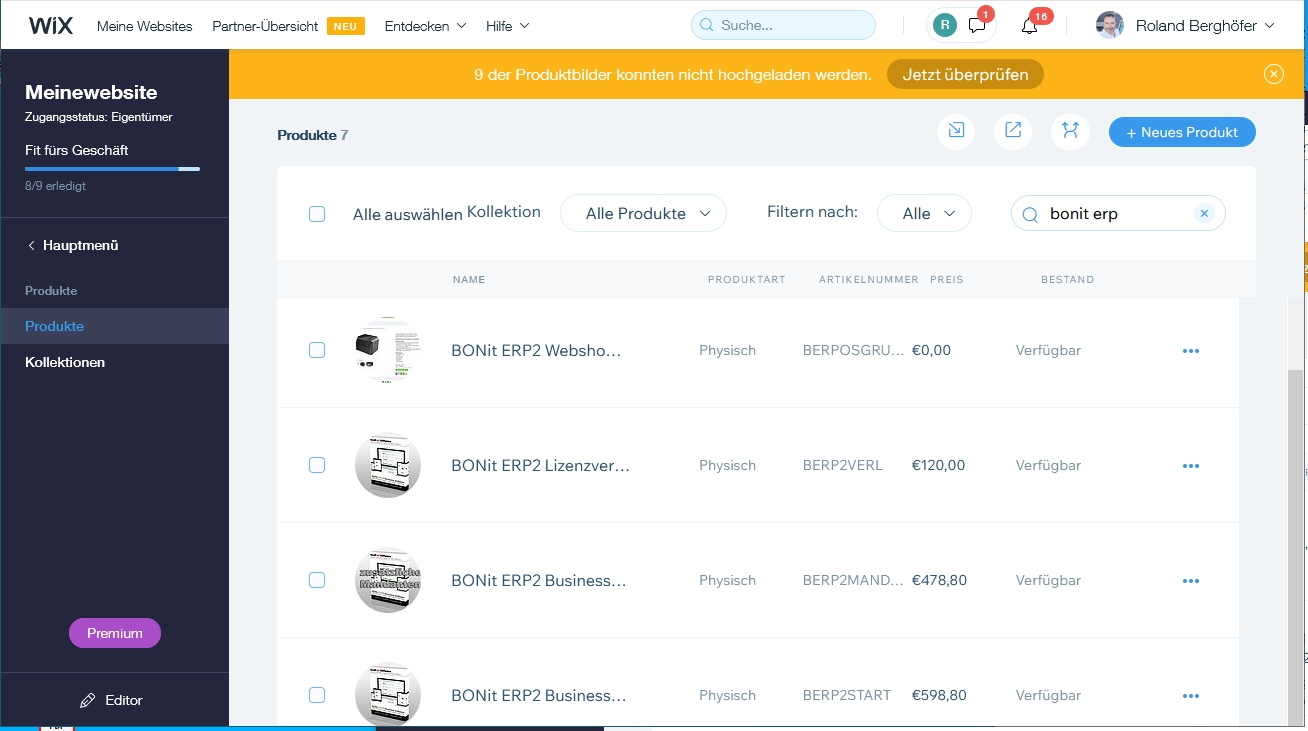Click the magnifier in the product search field

[1029, 214]
